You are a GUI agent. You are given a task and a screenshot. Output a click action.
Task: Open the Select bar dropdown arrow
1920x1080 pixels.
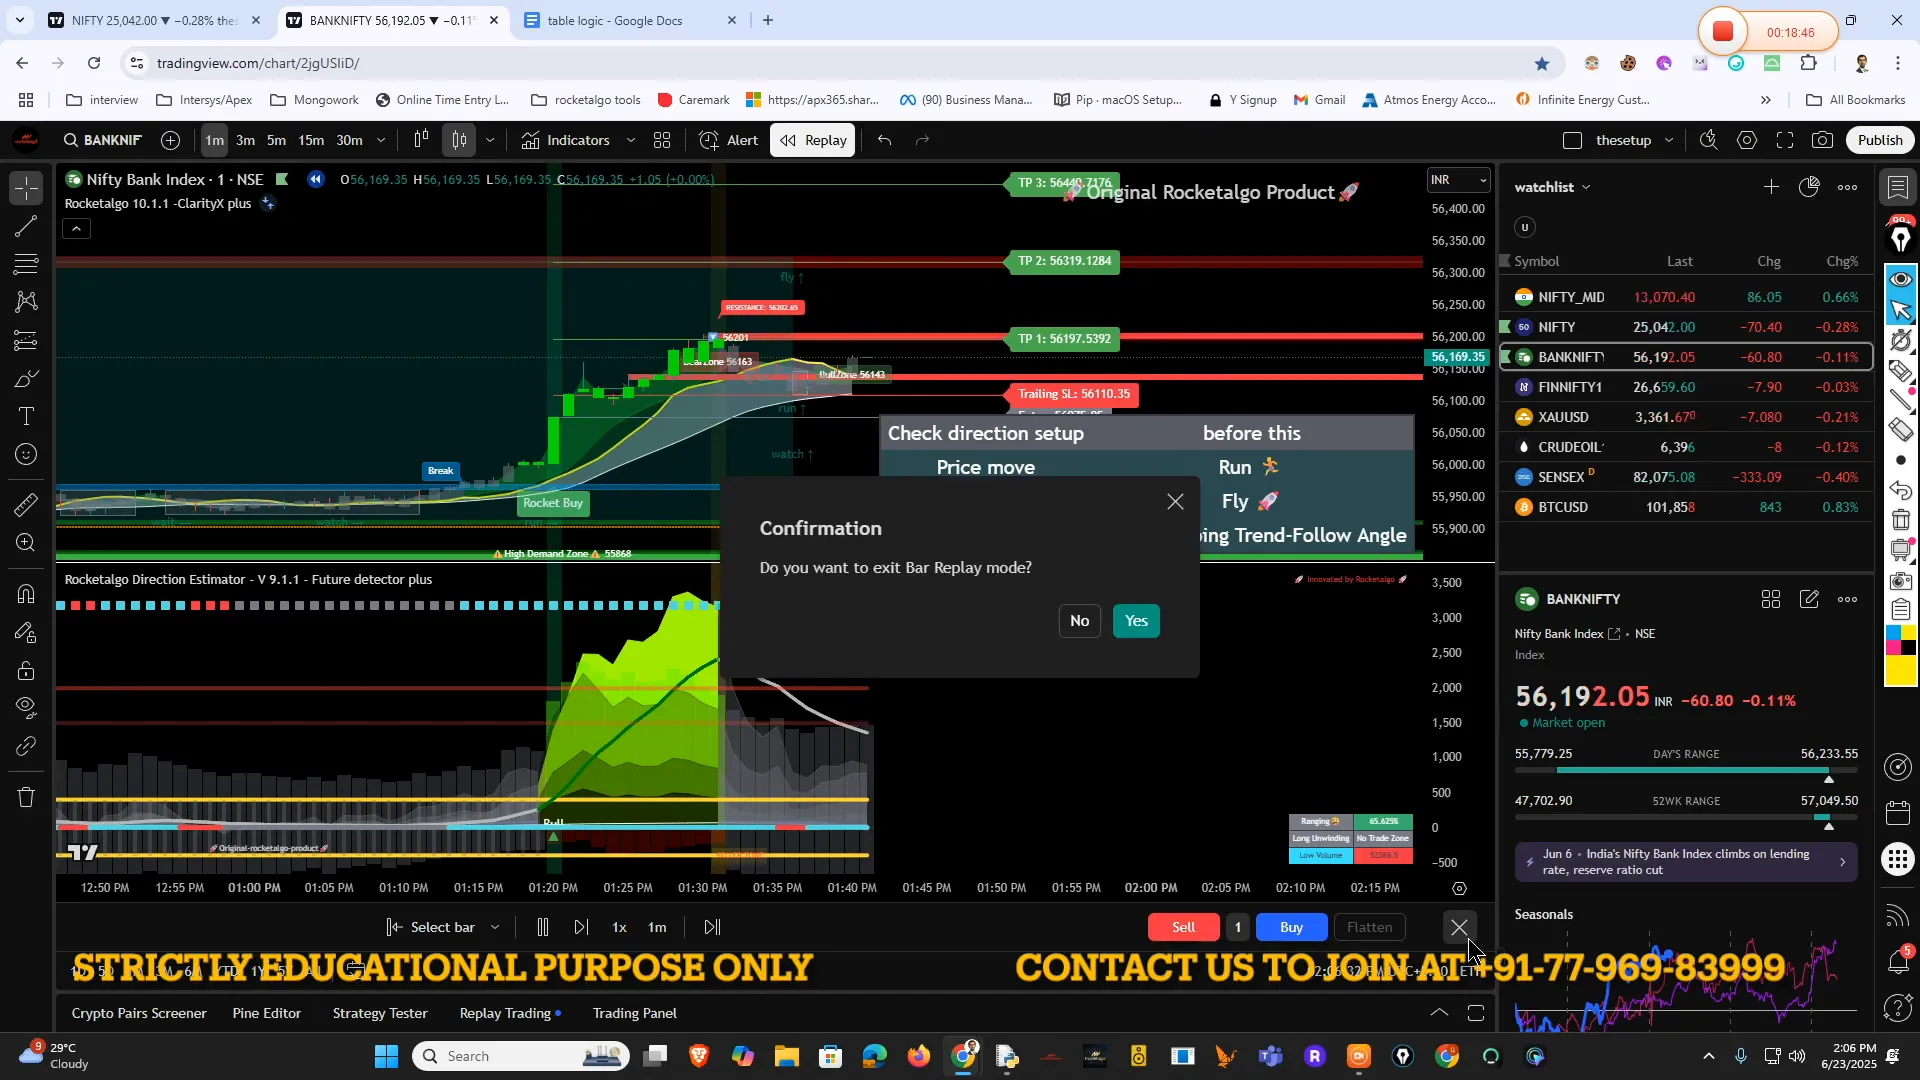pyautogui.click(x=495, y=927)
